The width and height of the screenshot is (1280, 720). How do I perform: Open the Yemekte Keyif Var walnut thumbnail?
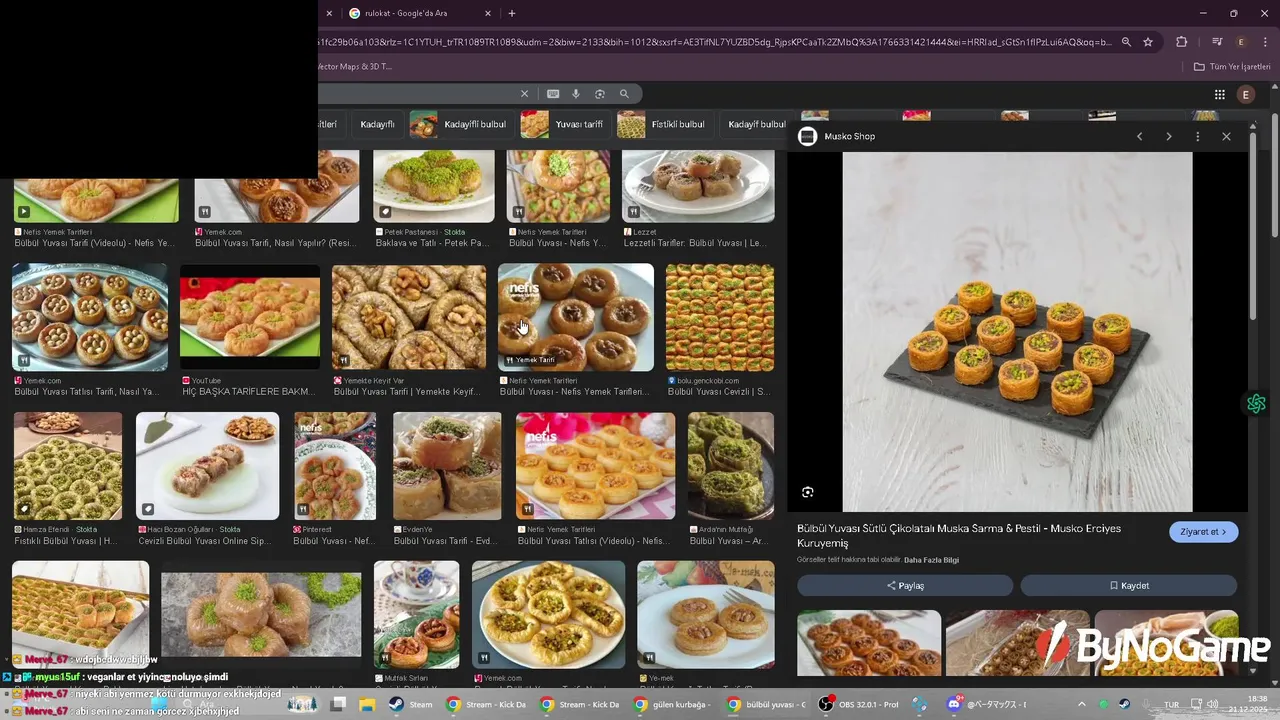coord(409,317)
